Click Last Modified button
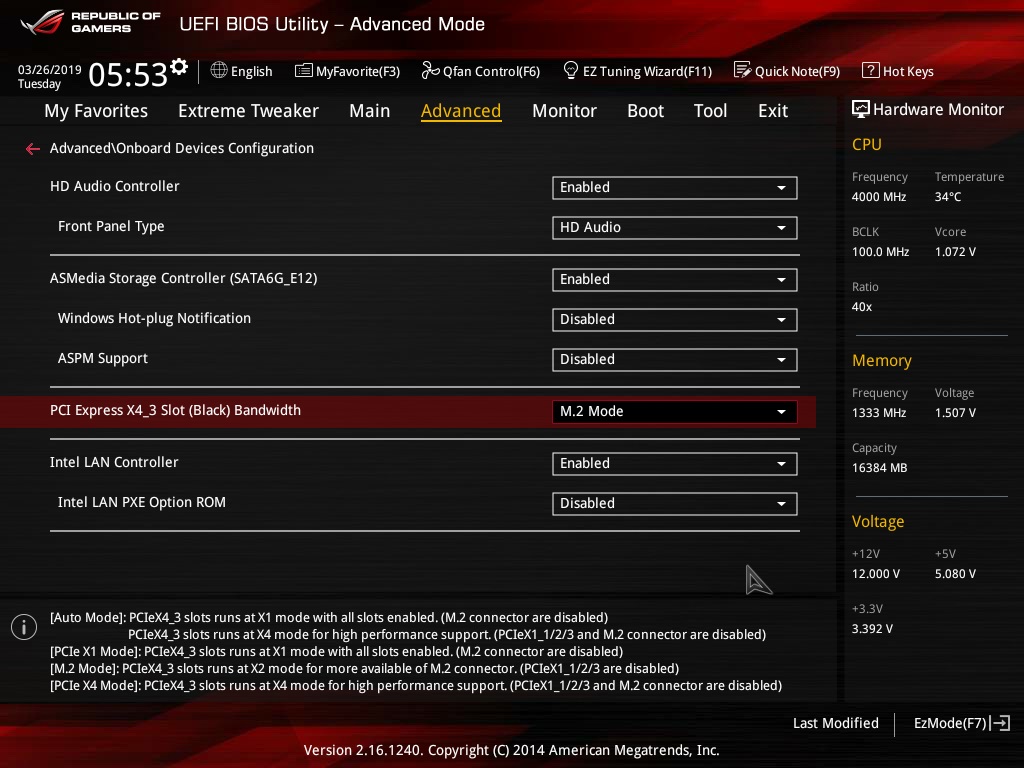The width and height of the screenshot is (1024, 768). [x=835, y=723]
